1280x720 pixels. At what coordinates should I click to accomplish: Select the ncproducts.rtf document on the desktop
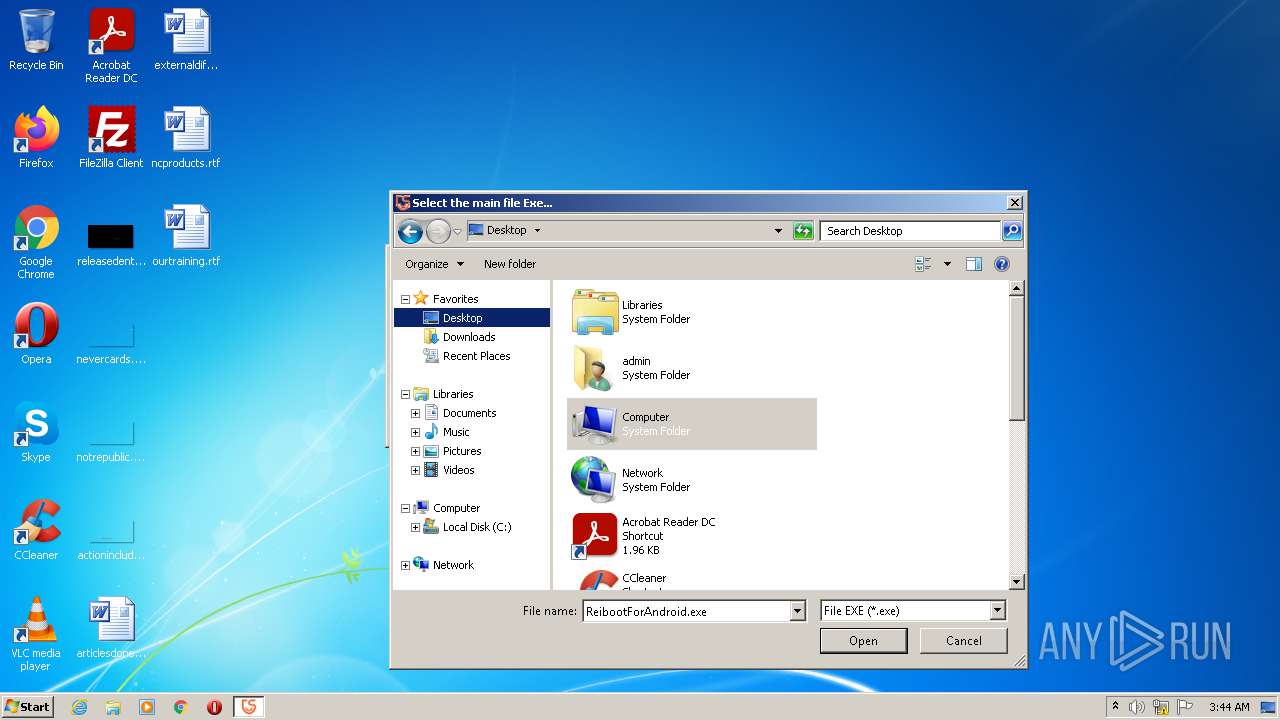(186, 138)
